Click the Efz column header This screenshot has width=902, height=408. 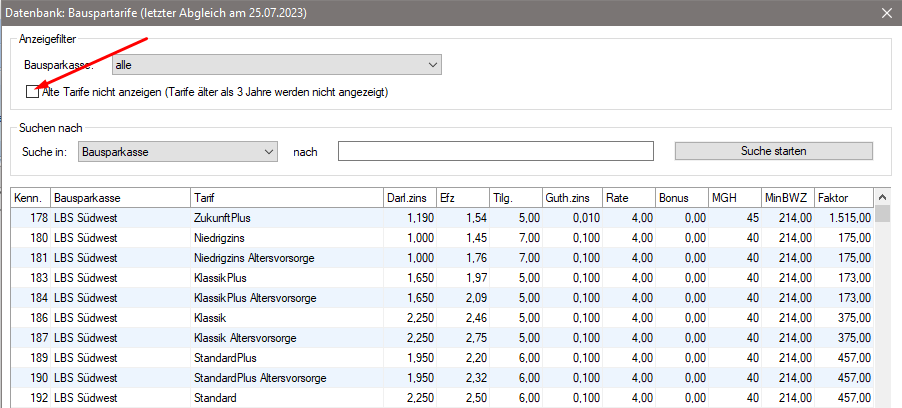[463, 197]
